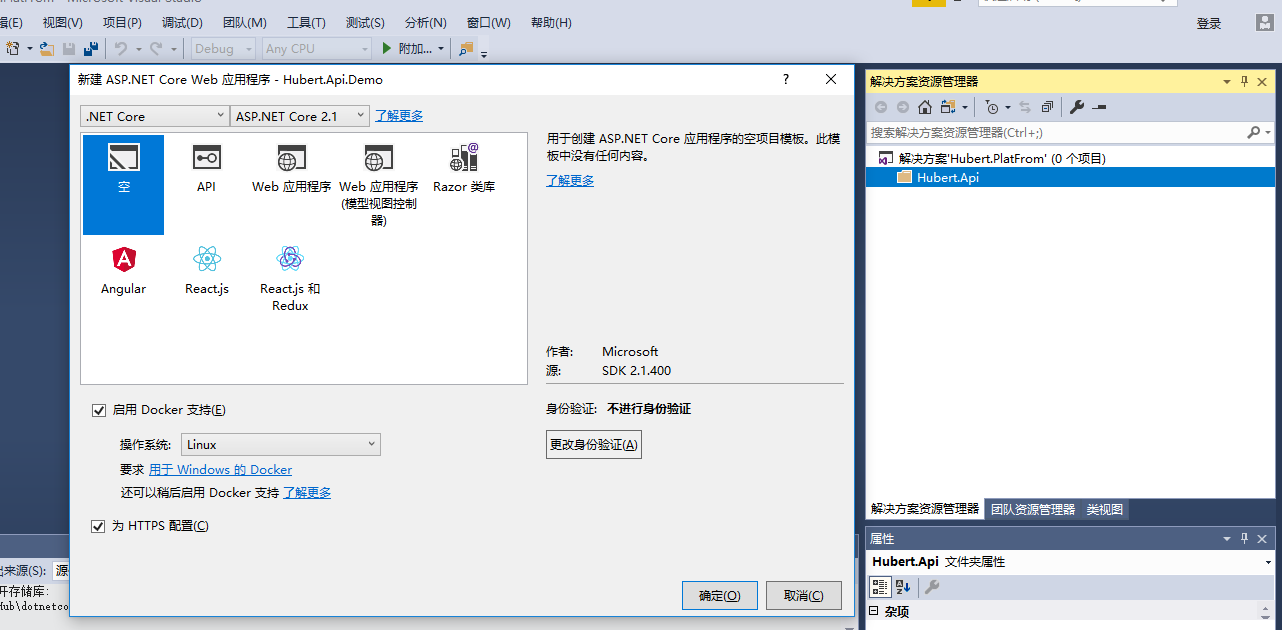Open the 项目(P) menu

[122, 22]
